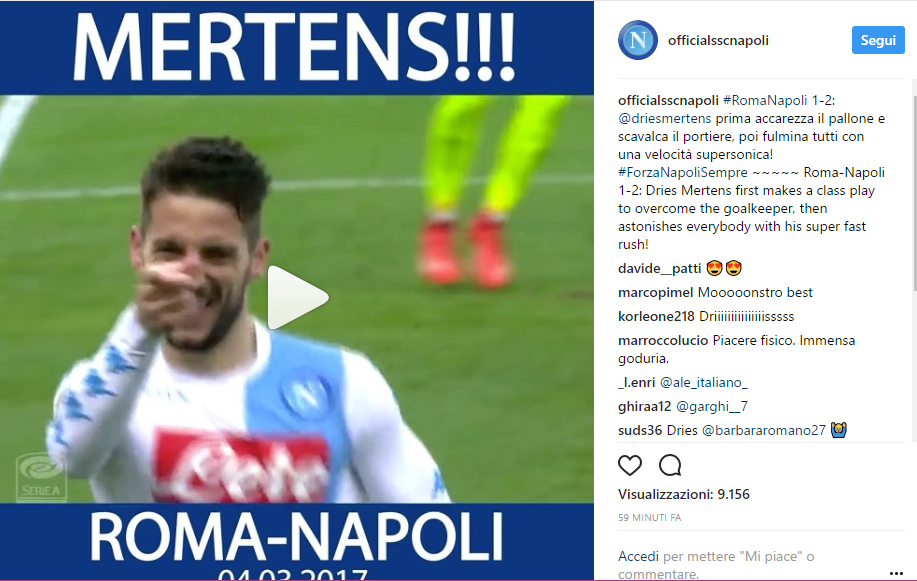Click the Napoli profile avatar
The height and width of the screenshot is (581, 917).
tap(637, 40)
